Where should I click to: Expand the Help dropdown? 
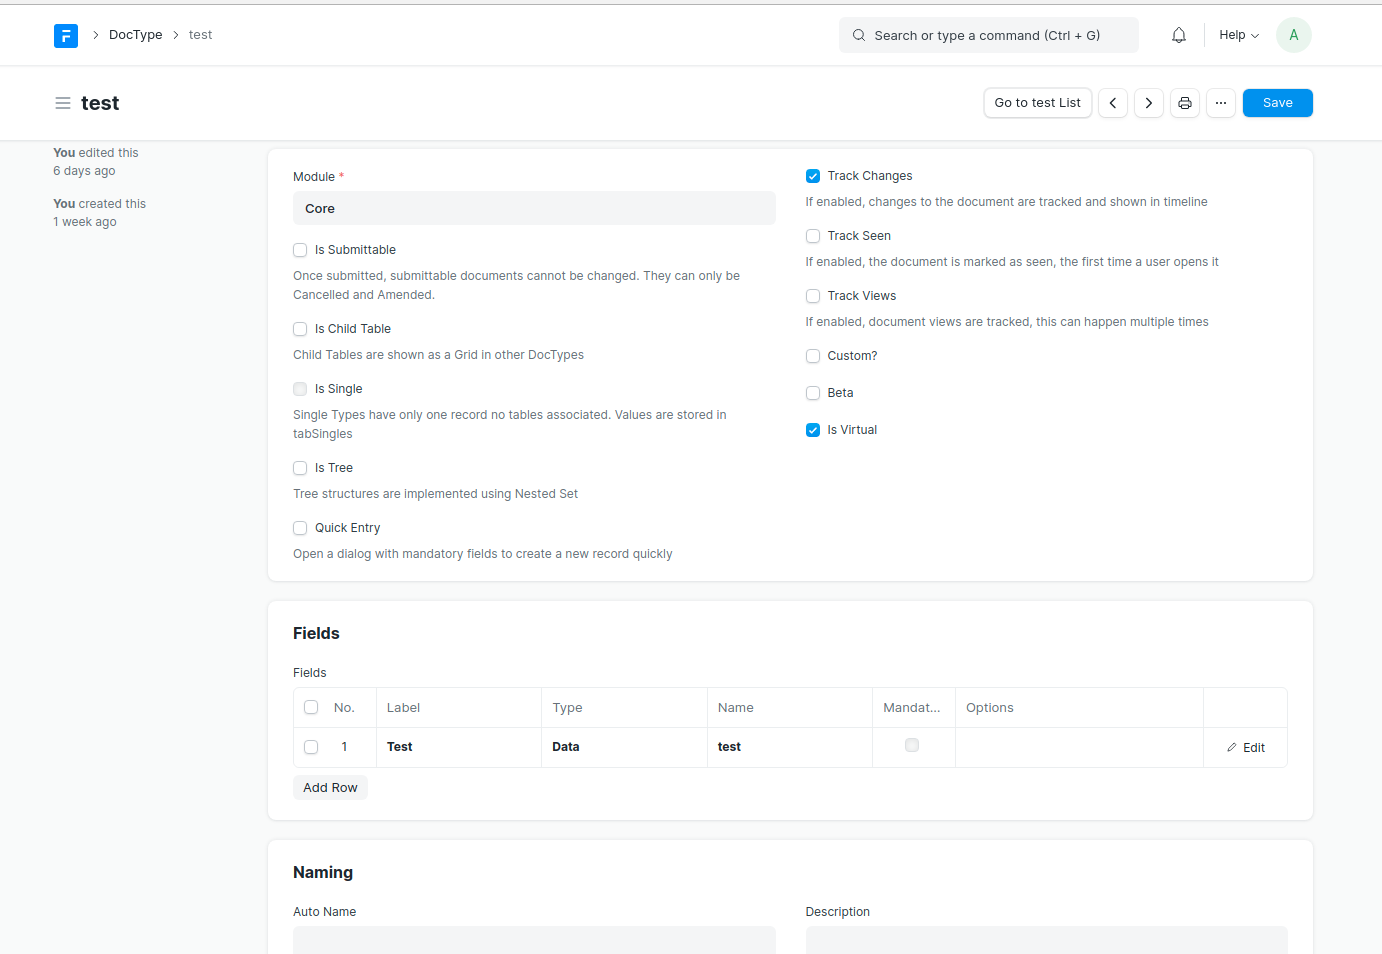[1238, 35]
